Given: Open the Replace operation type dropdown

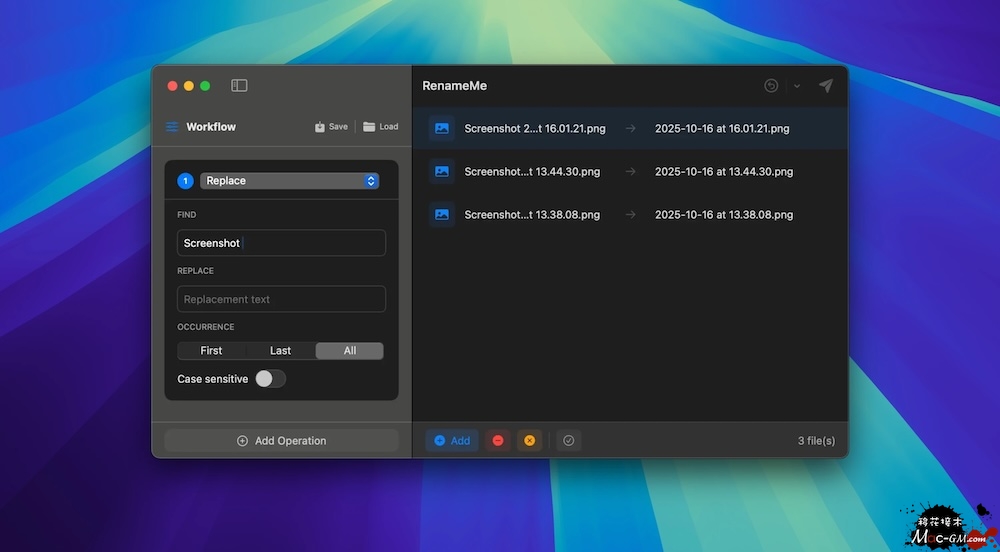Looking at the screenshot, I should [289, 181].
